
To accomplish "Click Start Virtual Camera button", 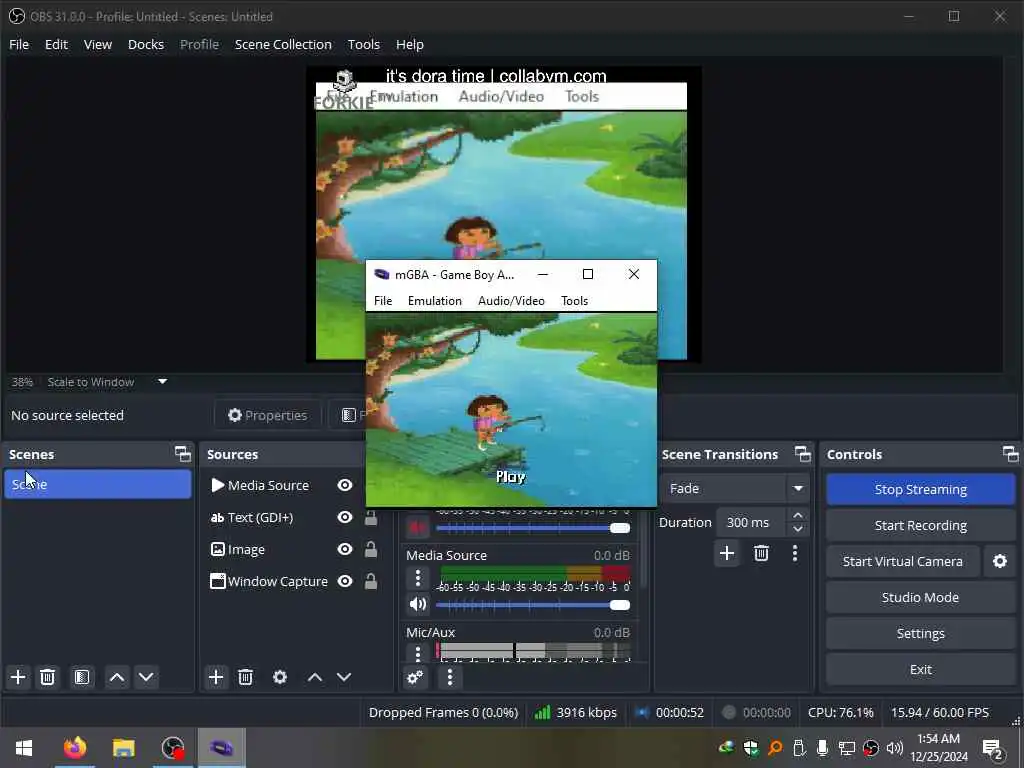I will click(903, 561).
